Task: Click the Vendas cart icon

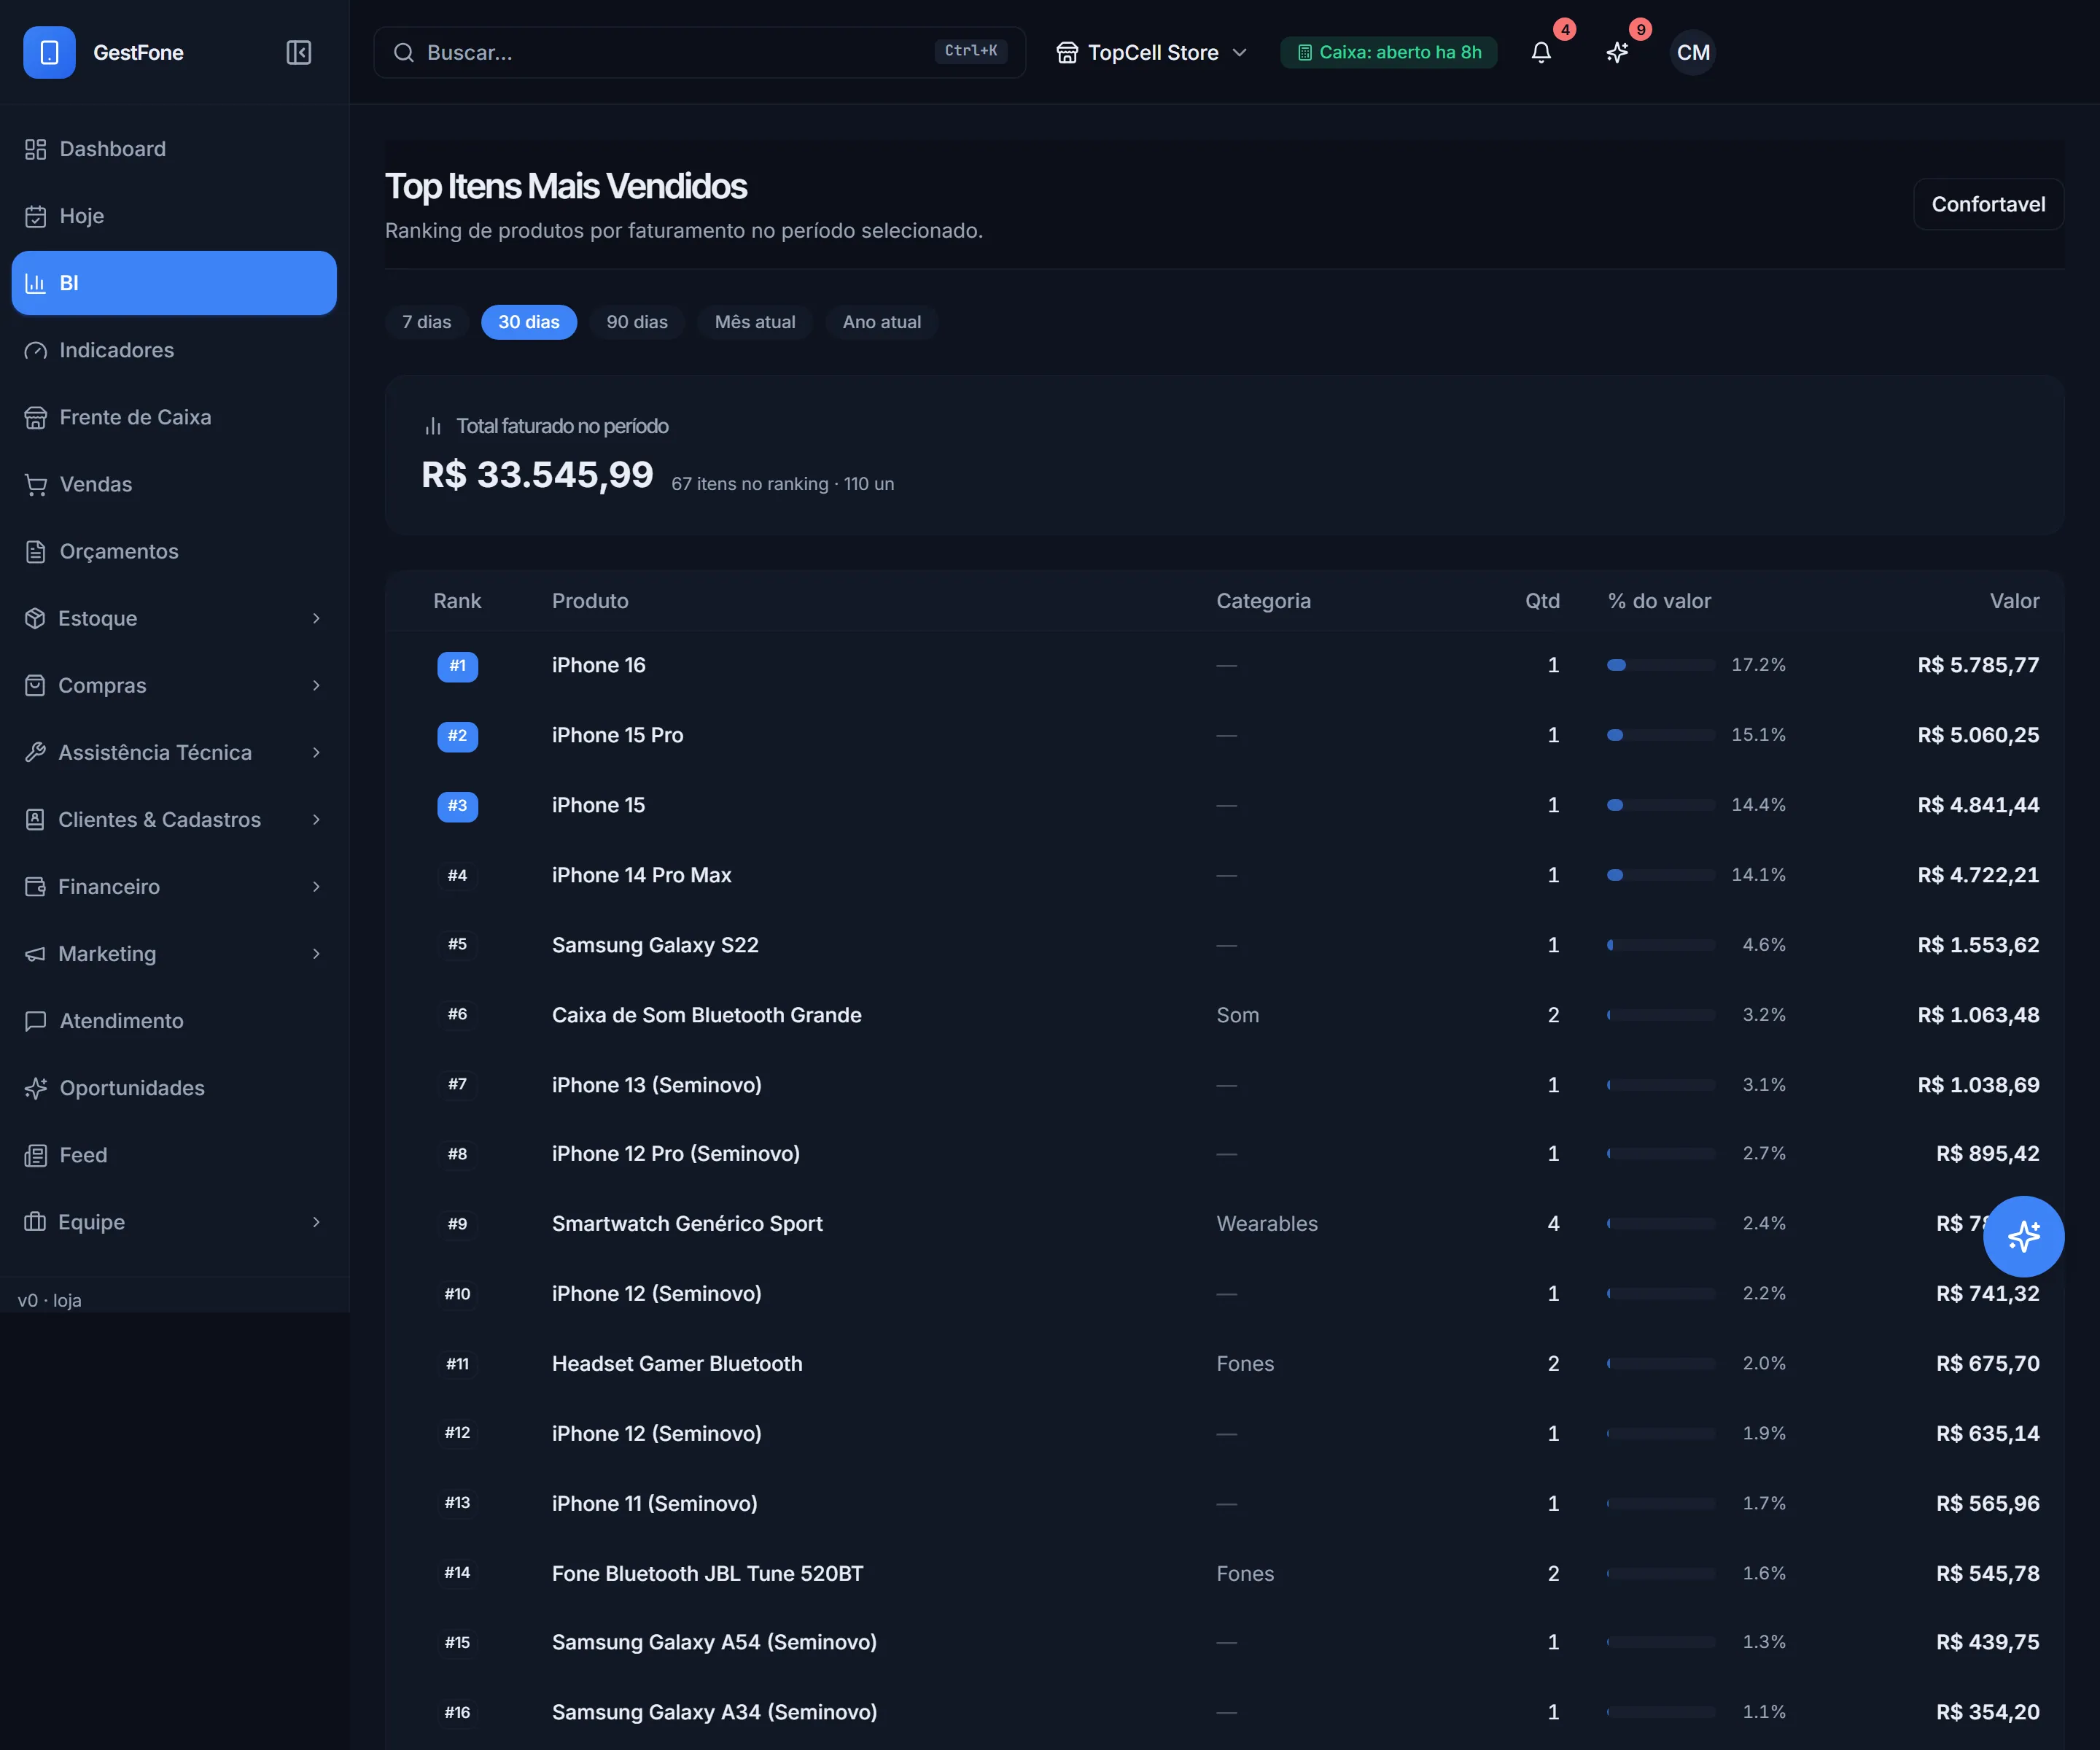Action: pyautogui.click(x=36, y=484)
